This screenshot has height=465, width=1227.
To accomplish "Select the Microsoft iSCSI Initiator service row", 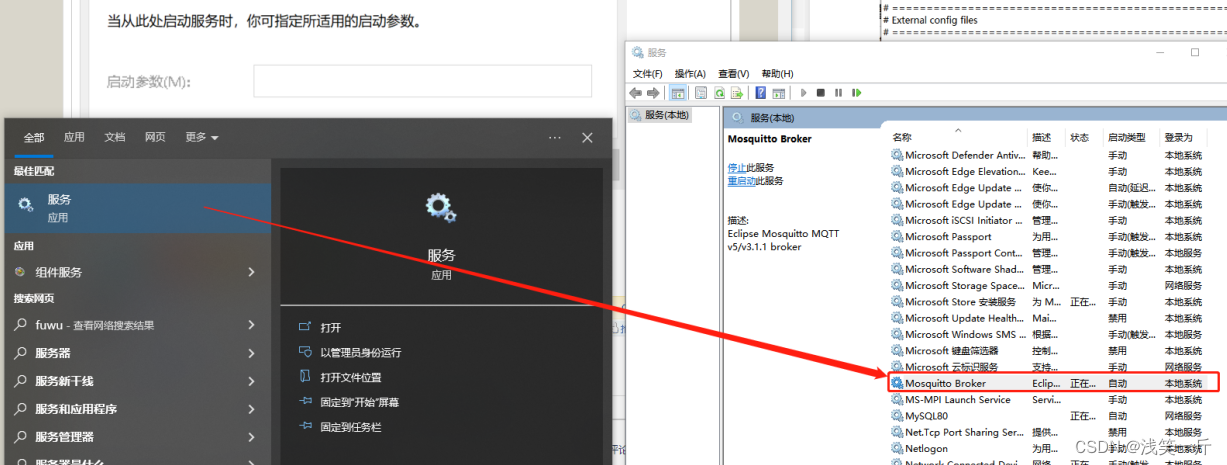I will click(x=1053, y=220).
